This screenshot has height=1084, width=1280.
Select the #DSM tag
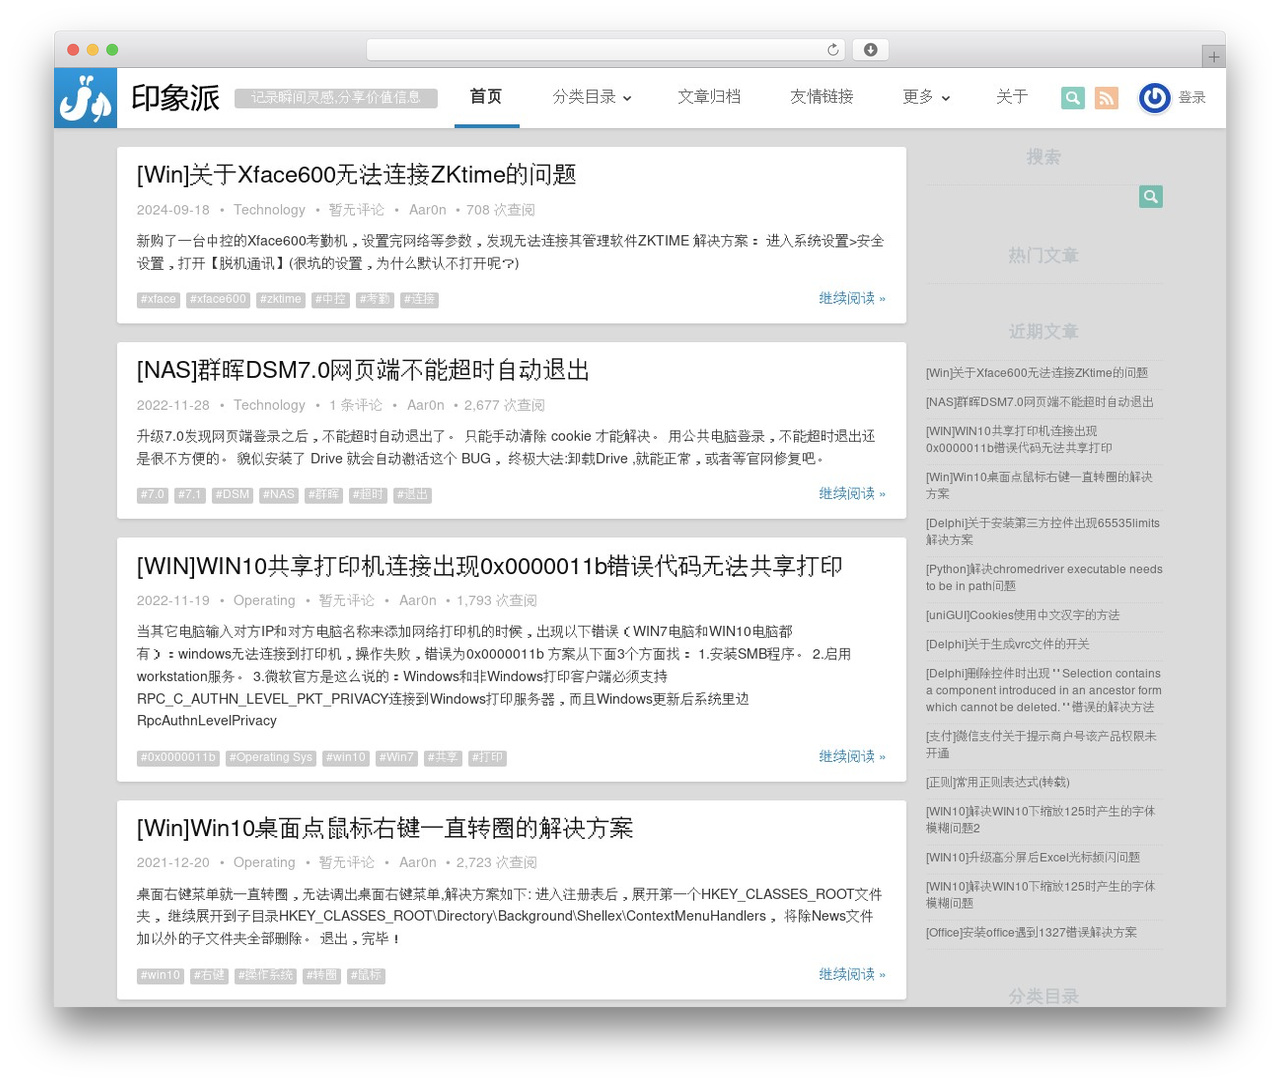[x=232, y=495]
